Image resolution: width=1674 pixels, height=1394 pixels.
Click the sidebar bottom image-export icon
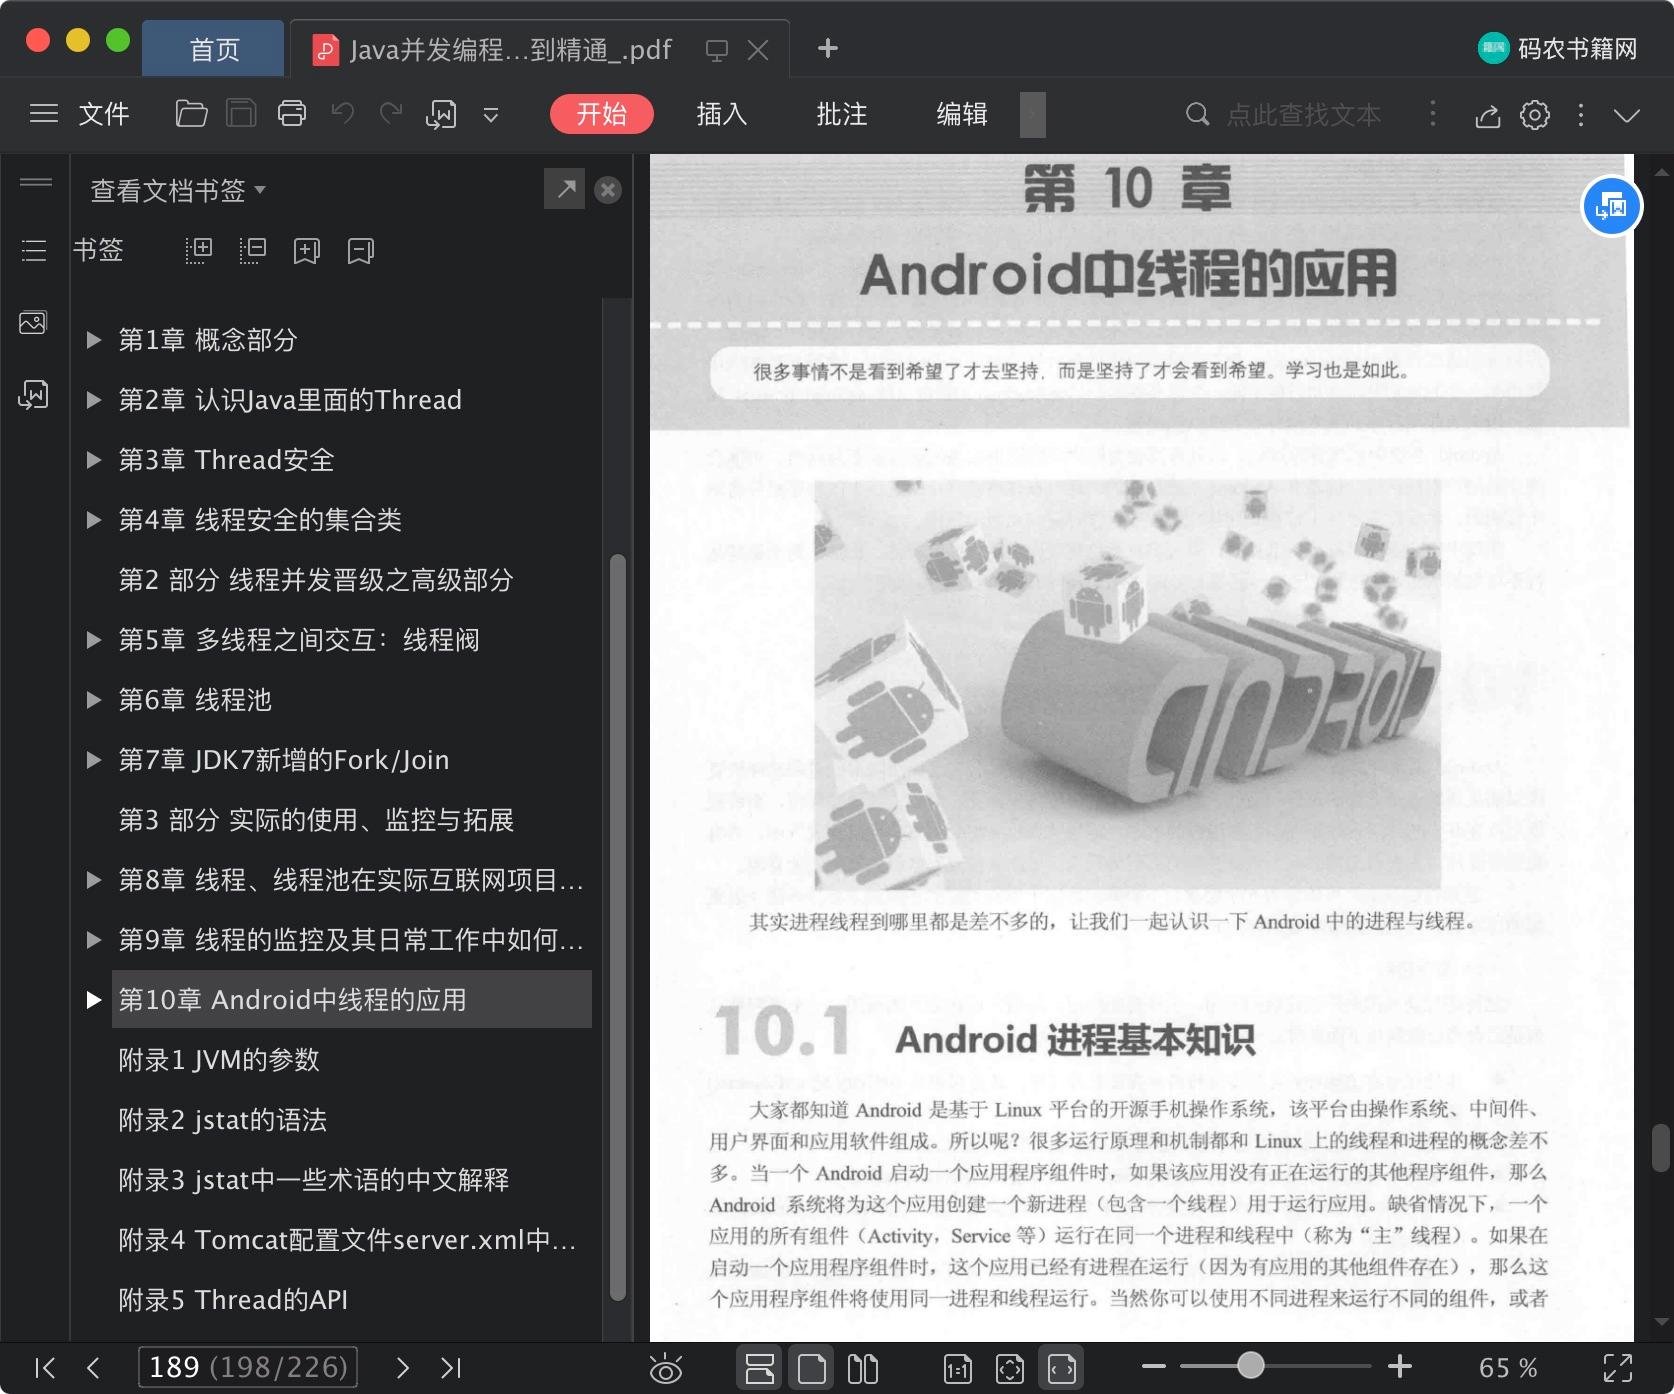(33, 395)
